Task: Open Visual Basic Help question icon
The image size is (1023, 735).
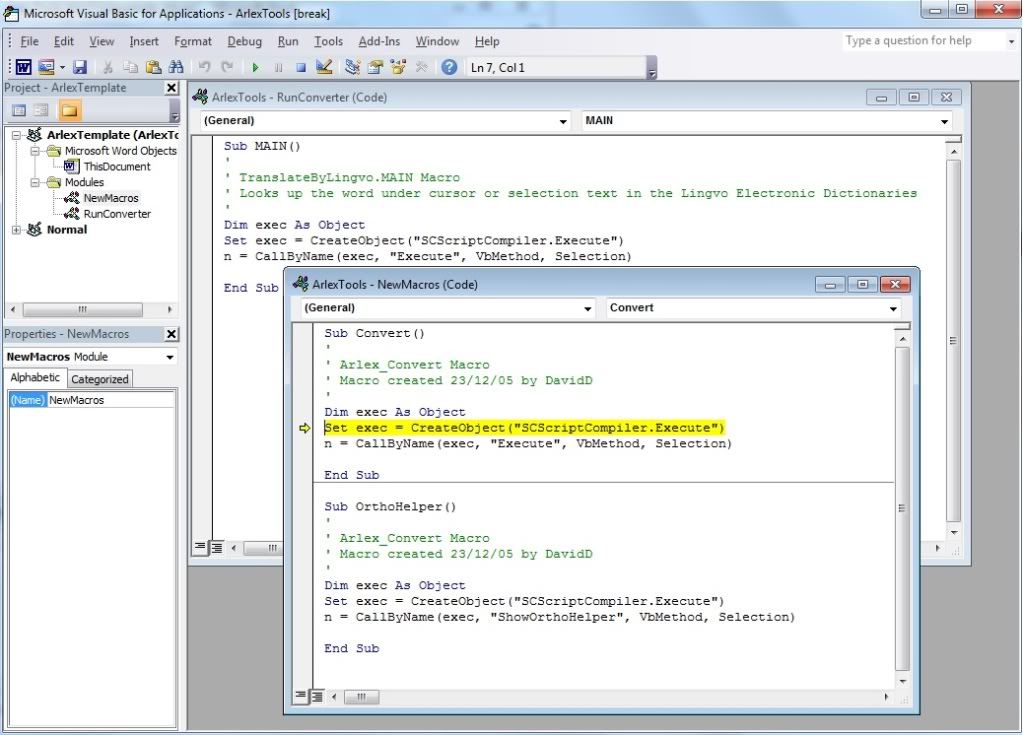Action: [449, 67]
